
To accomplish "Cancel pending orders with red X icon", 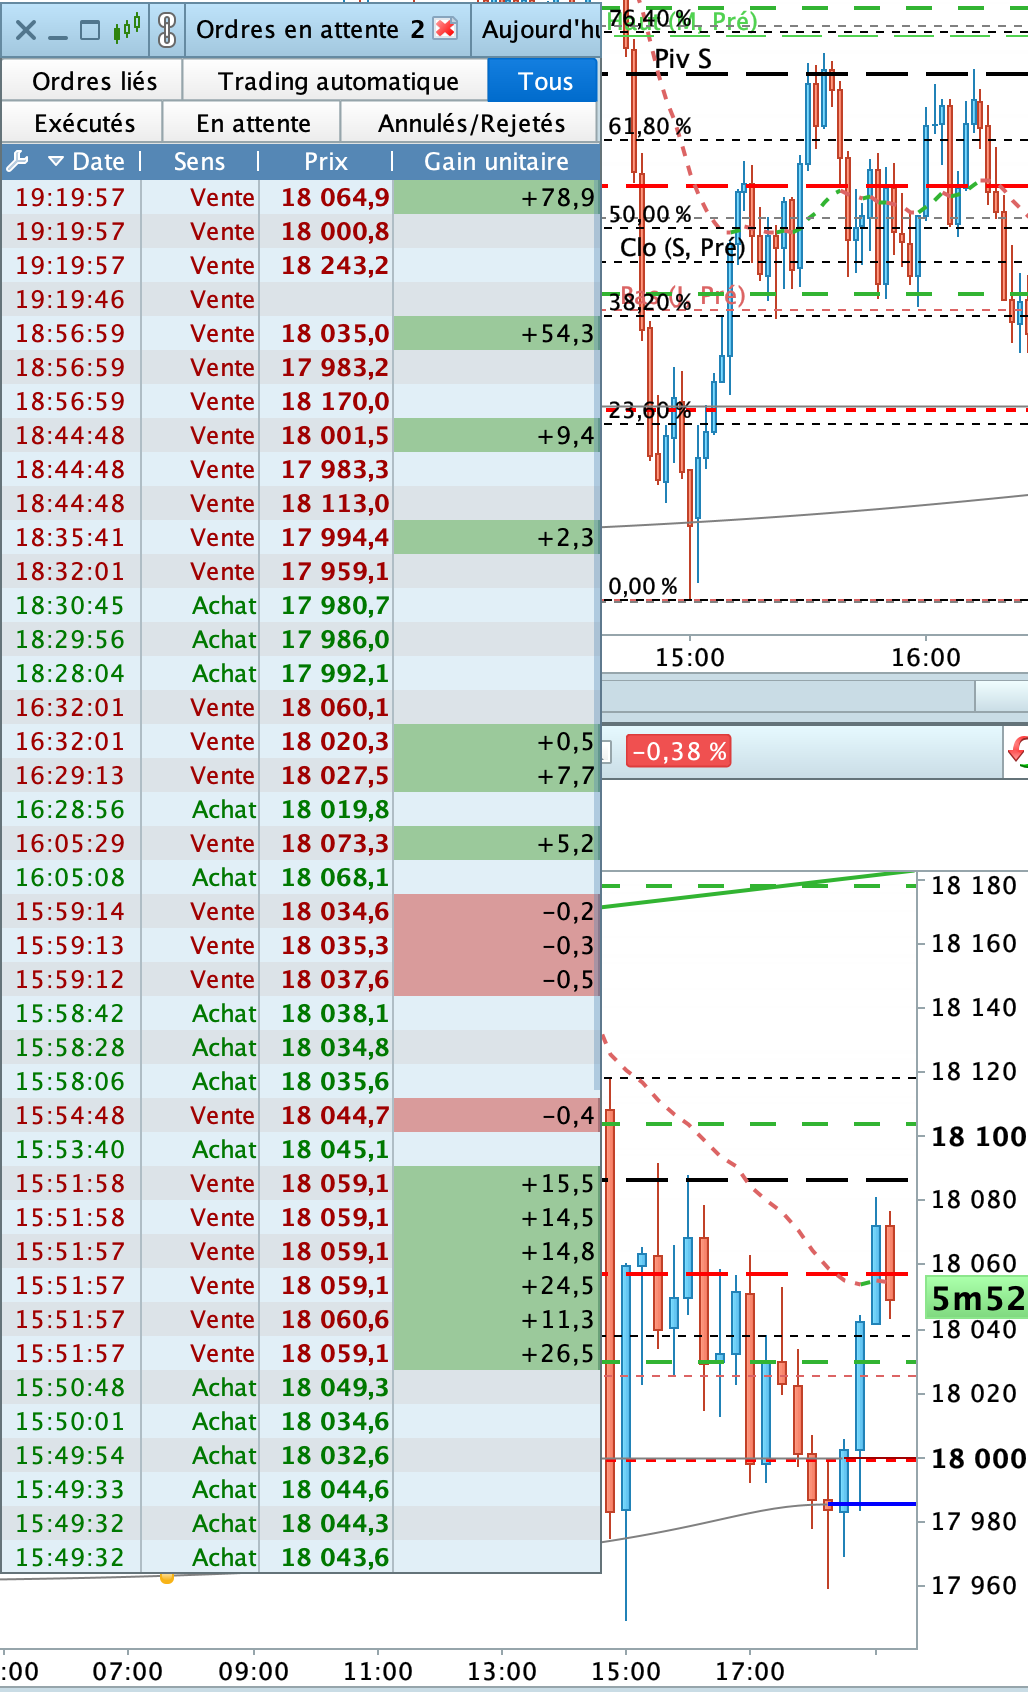I will tap(445, 29).
